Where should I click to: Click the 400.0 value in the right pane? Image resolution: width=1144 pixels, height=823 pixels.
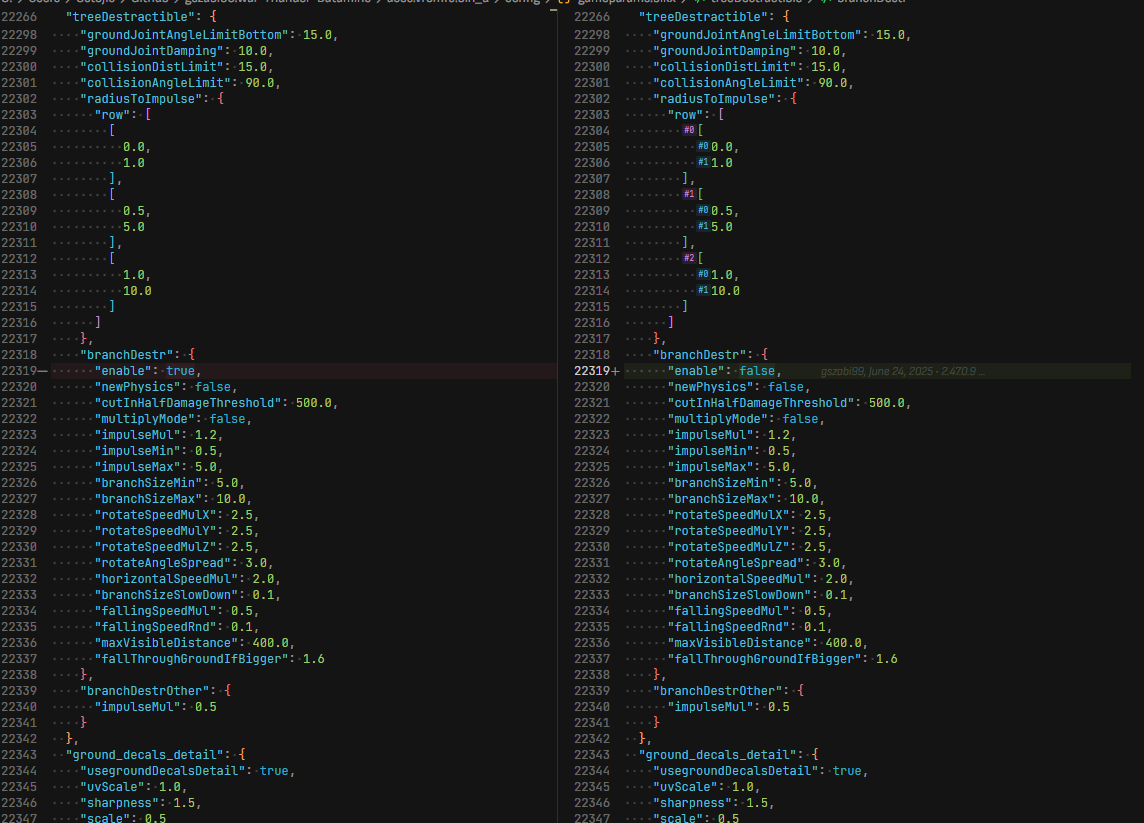[843, 644]
